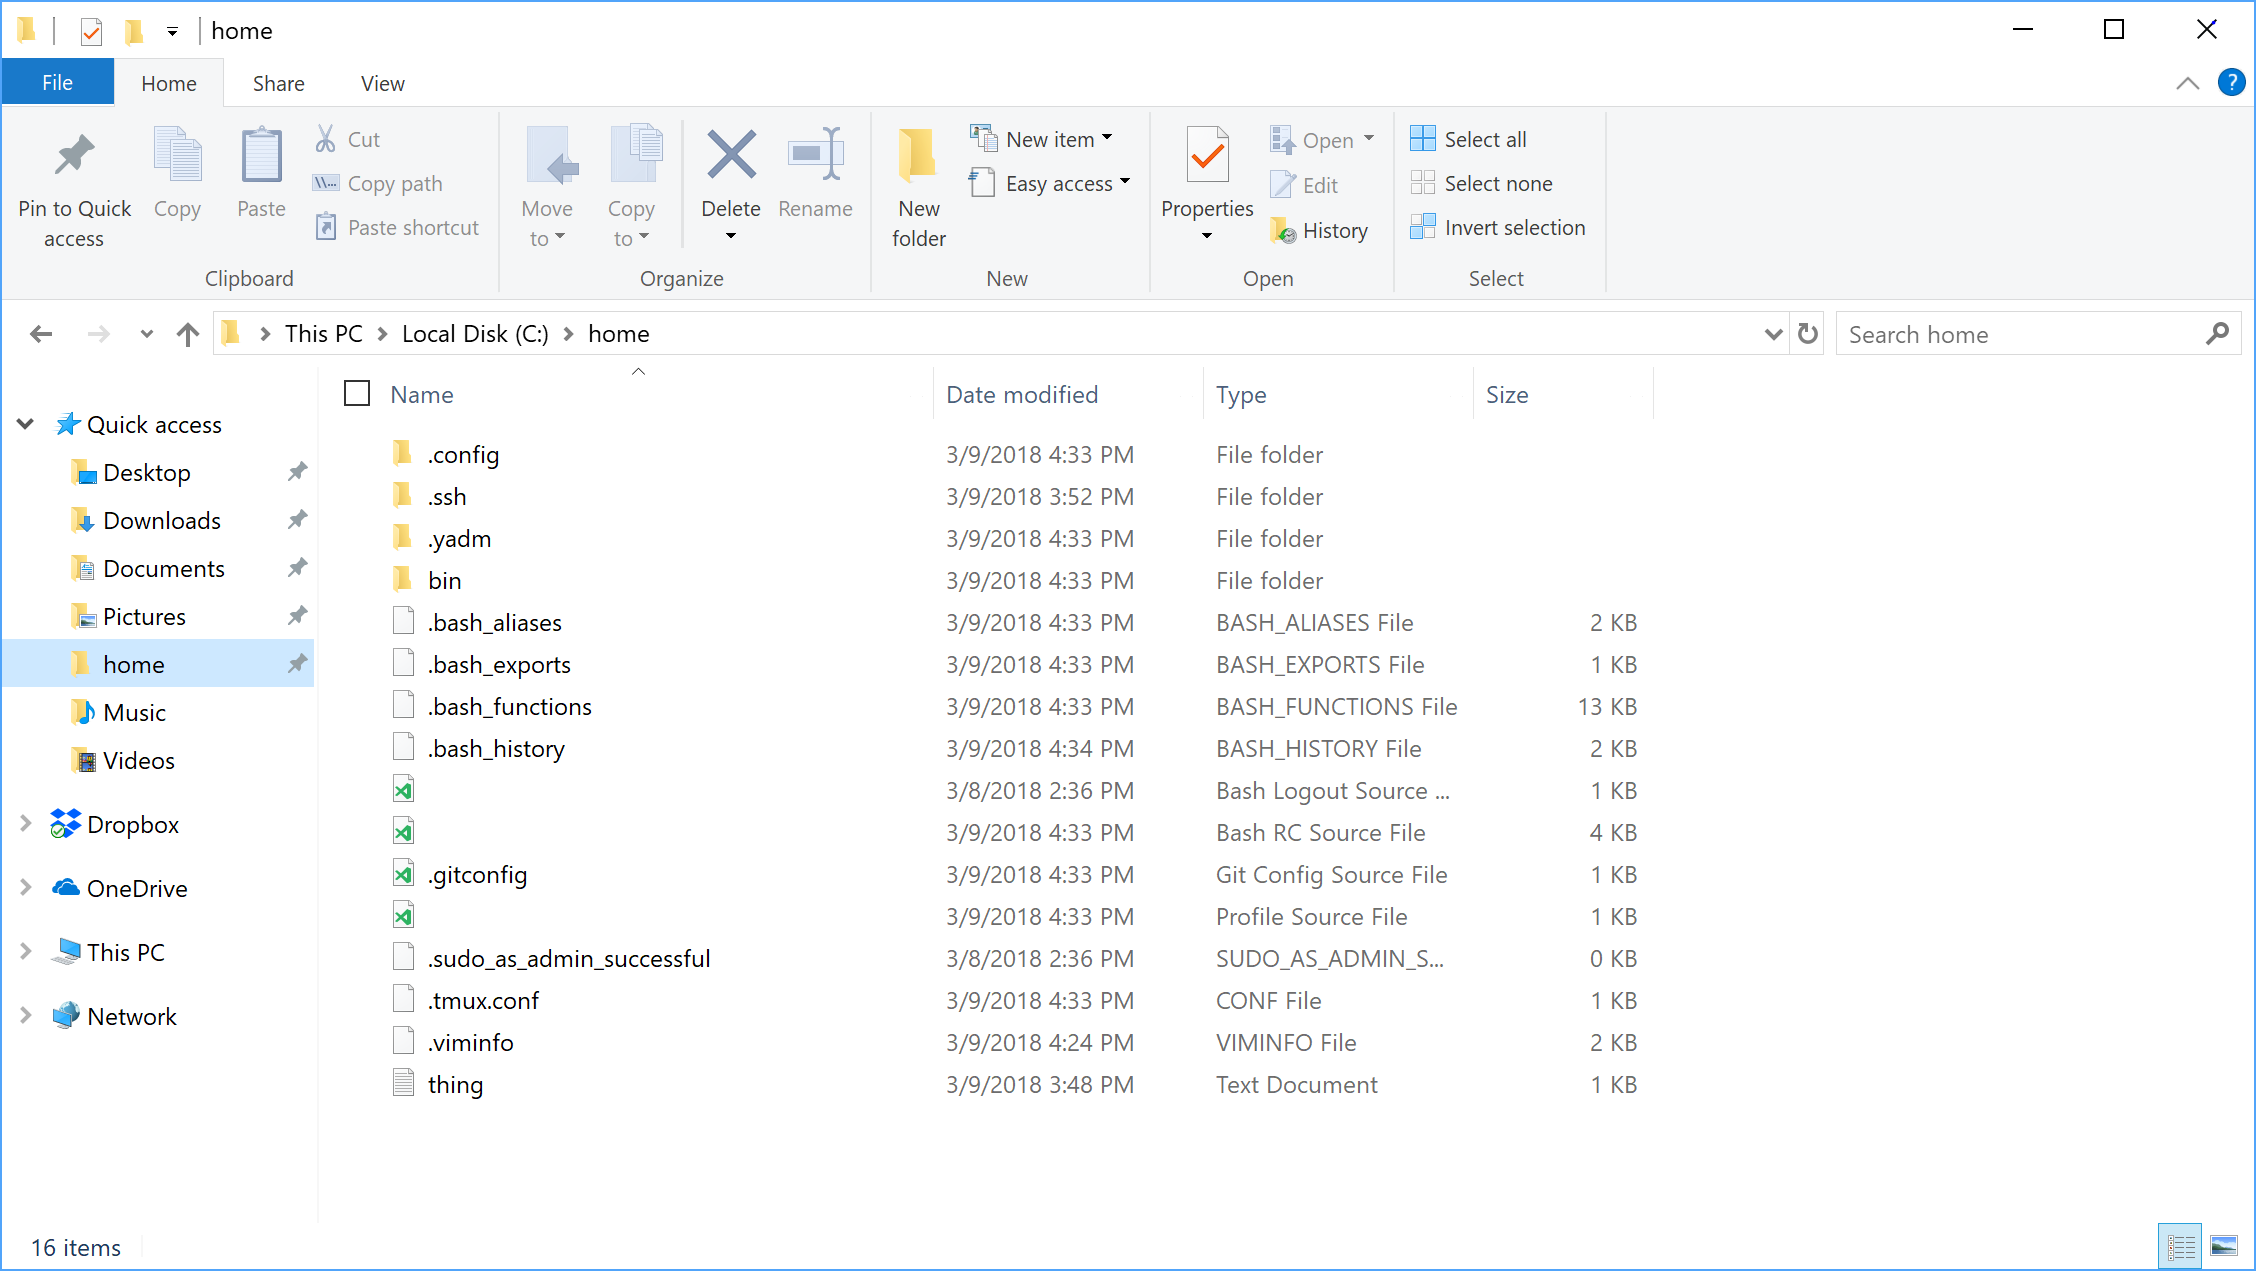Expand Dropbox in the sidebar
Image resolution: width=2256 pixels, height=1271 pixels.
coord(25,824)
